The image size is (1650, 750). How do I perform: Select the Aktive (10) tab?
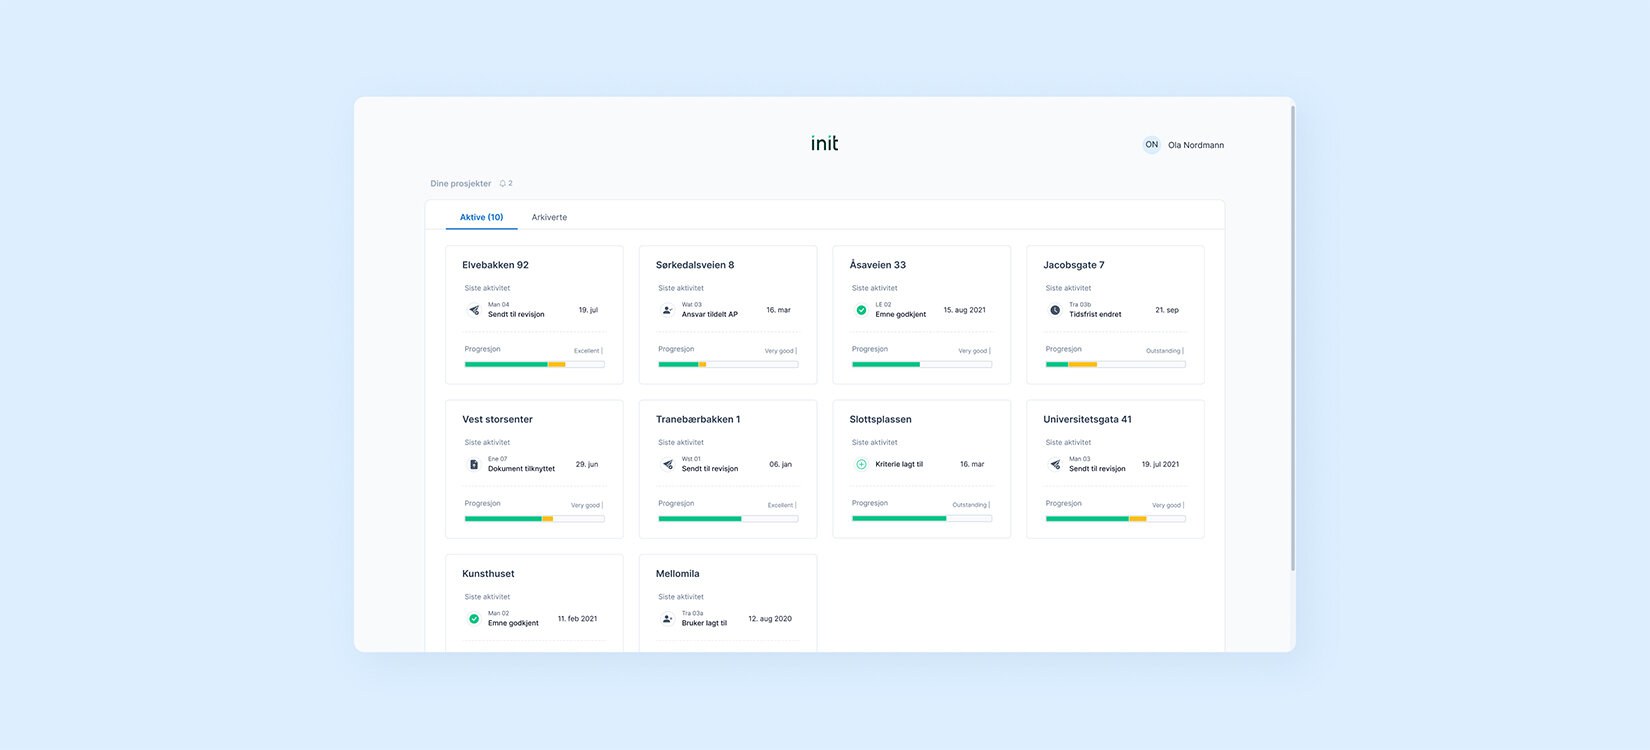481,217
